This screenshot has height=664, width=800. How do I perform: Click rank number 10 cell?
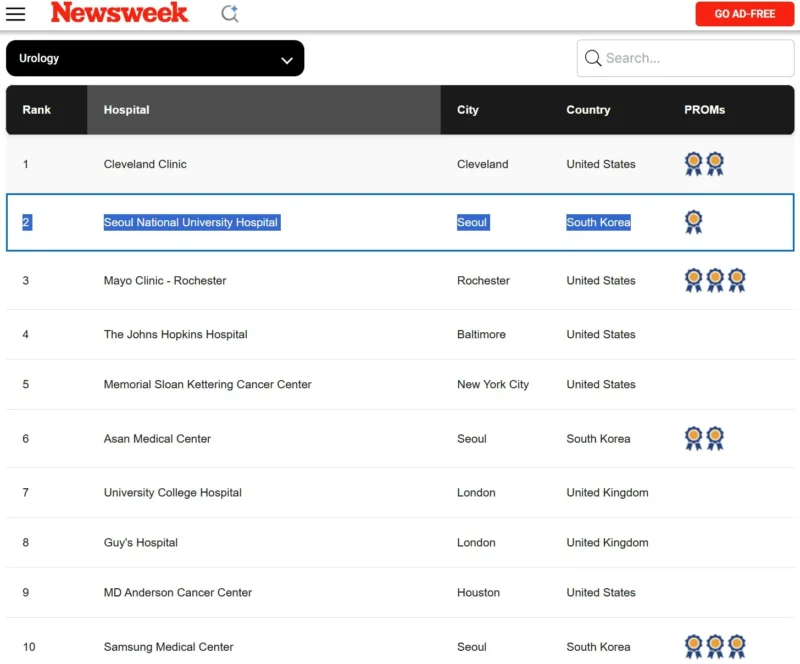[29, 647]
